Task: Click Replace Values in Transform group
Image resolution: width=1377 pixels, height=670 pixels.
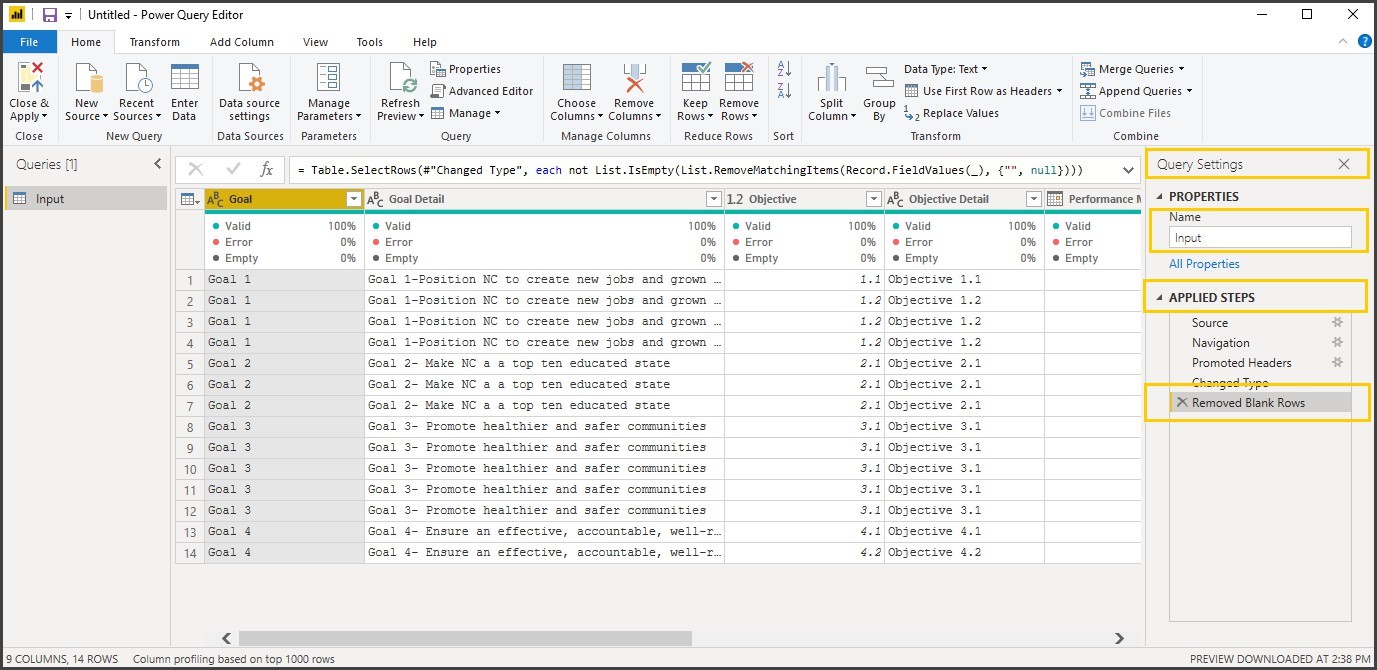Action: pyautogui.click(x=951, y=113)
